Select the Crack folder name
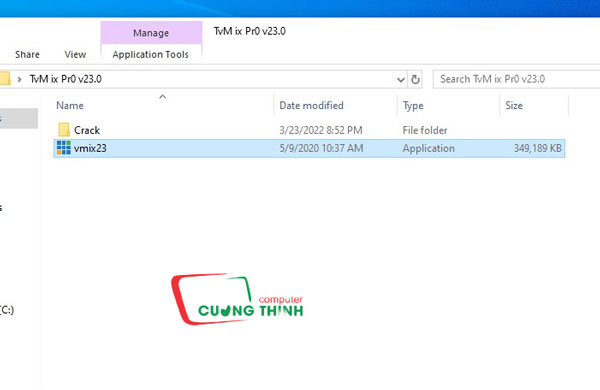Viewport: 600px width, 390px height. 87,130
